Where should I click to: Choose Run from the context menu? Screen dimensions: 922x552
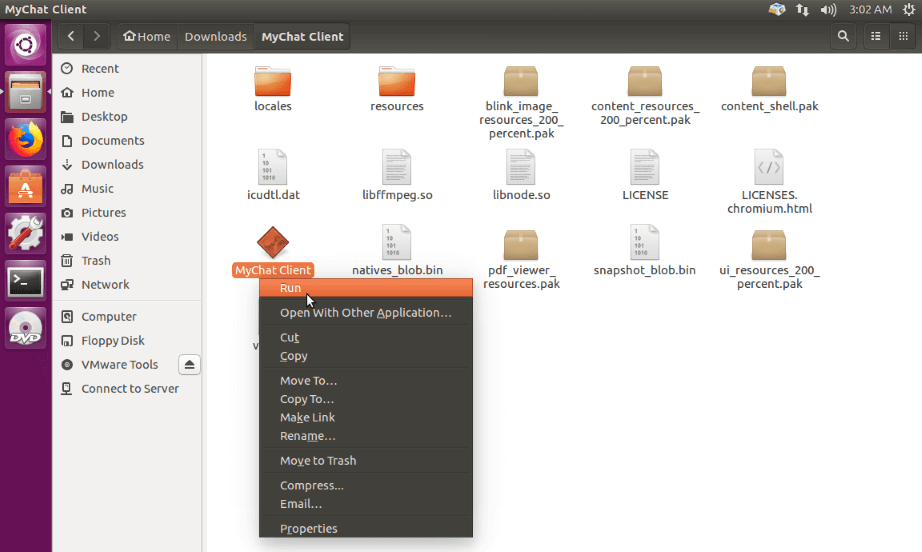290,288
